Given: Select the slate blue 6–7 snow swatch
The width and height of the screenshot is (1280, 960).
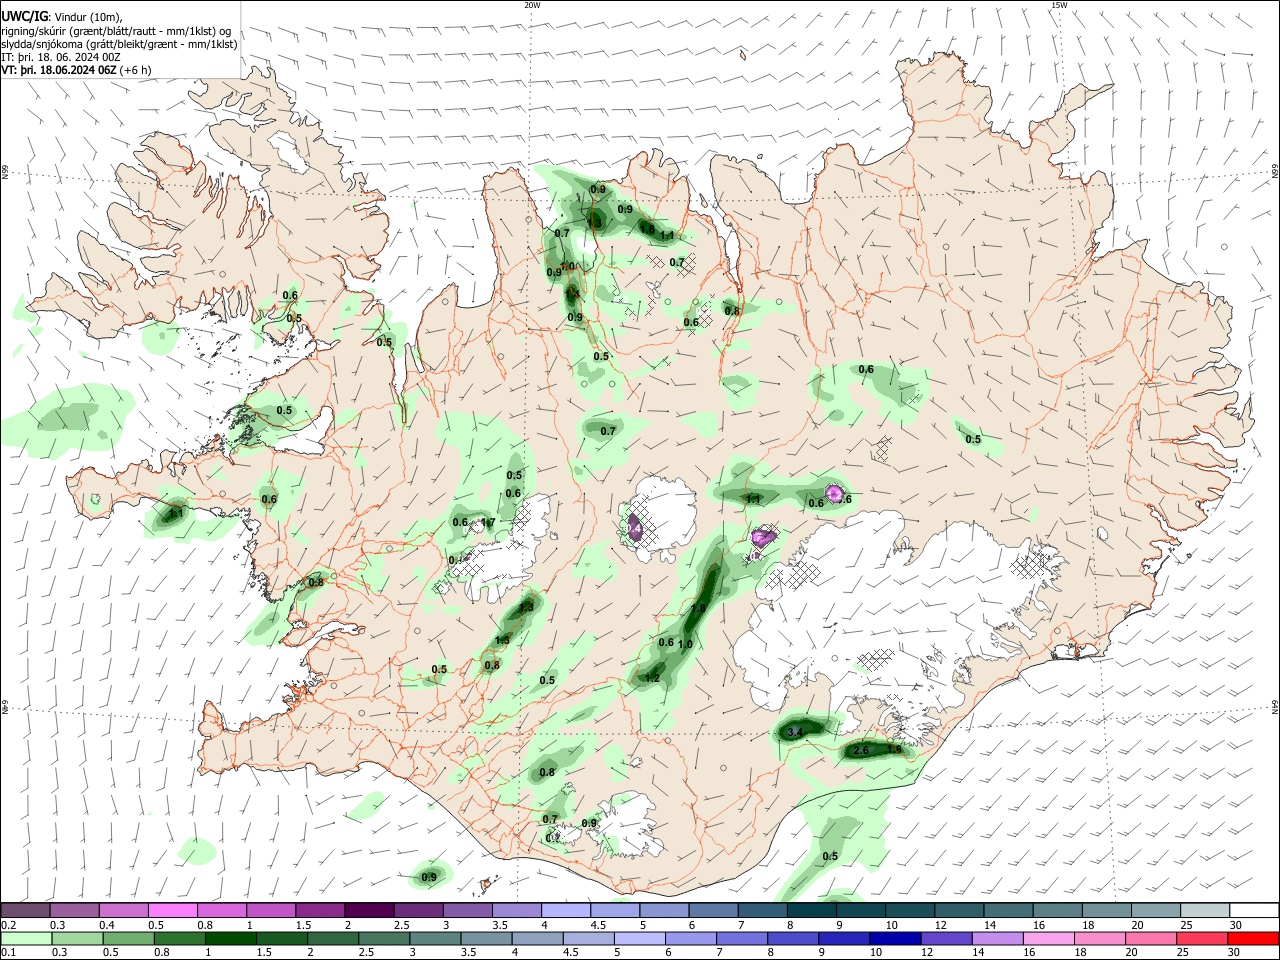Looking at the screenshot, I should [x=714, y=910].
